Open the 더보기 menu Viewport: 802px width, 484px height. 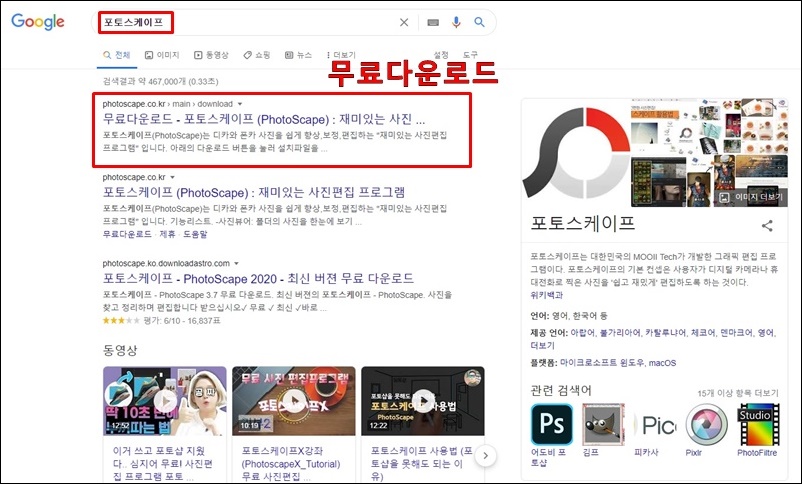click(x=341, y=55)
